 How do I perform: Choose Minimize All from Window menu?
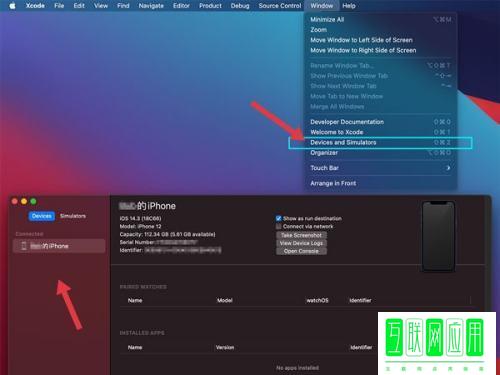381,20
